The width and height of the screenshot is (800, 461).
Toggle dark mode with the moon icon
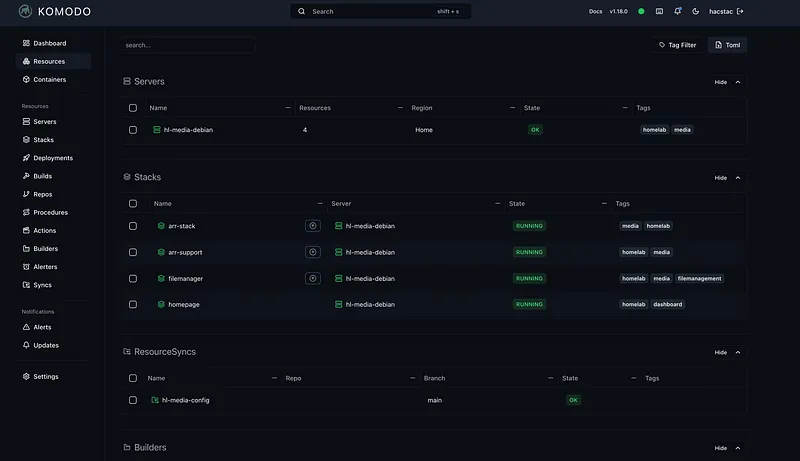[x=696, y=12]
